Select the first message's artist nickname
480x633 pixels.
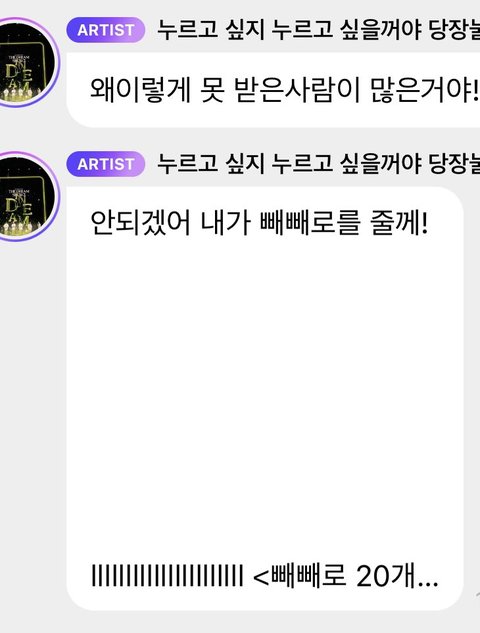pos(318,30)
